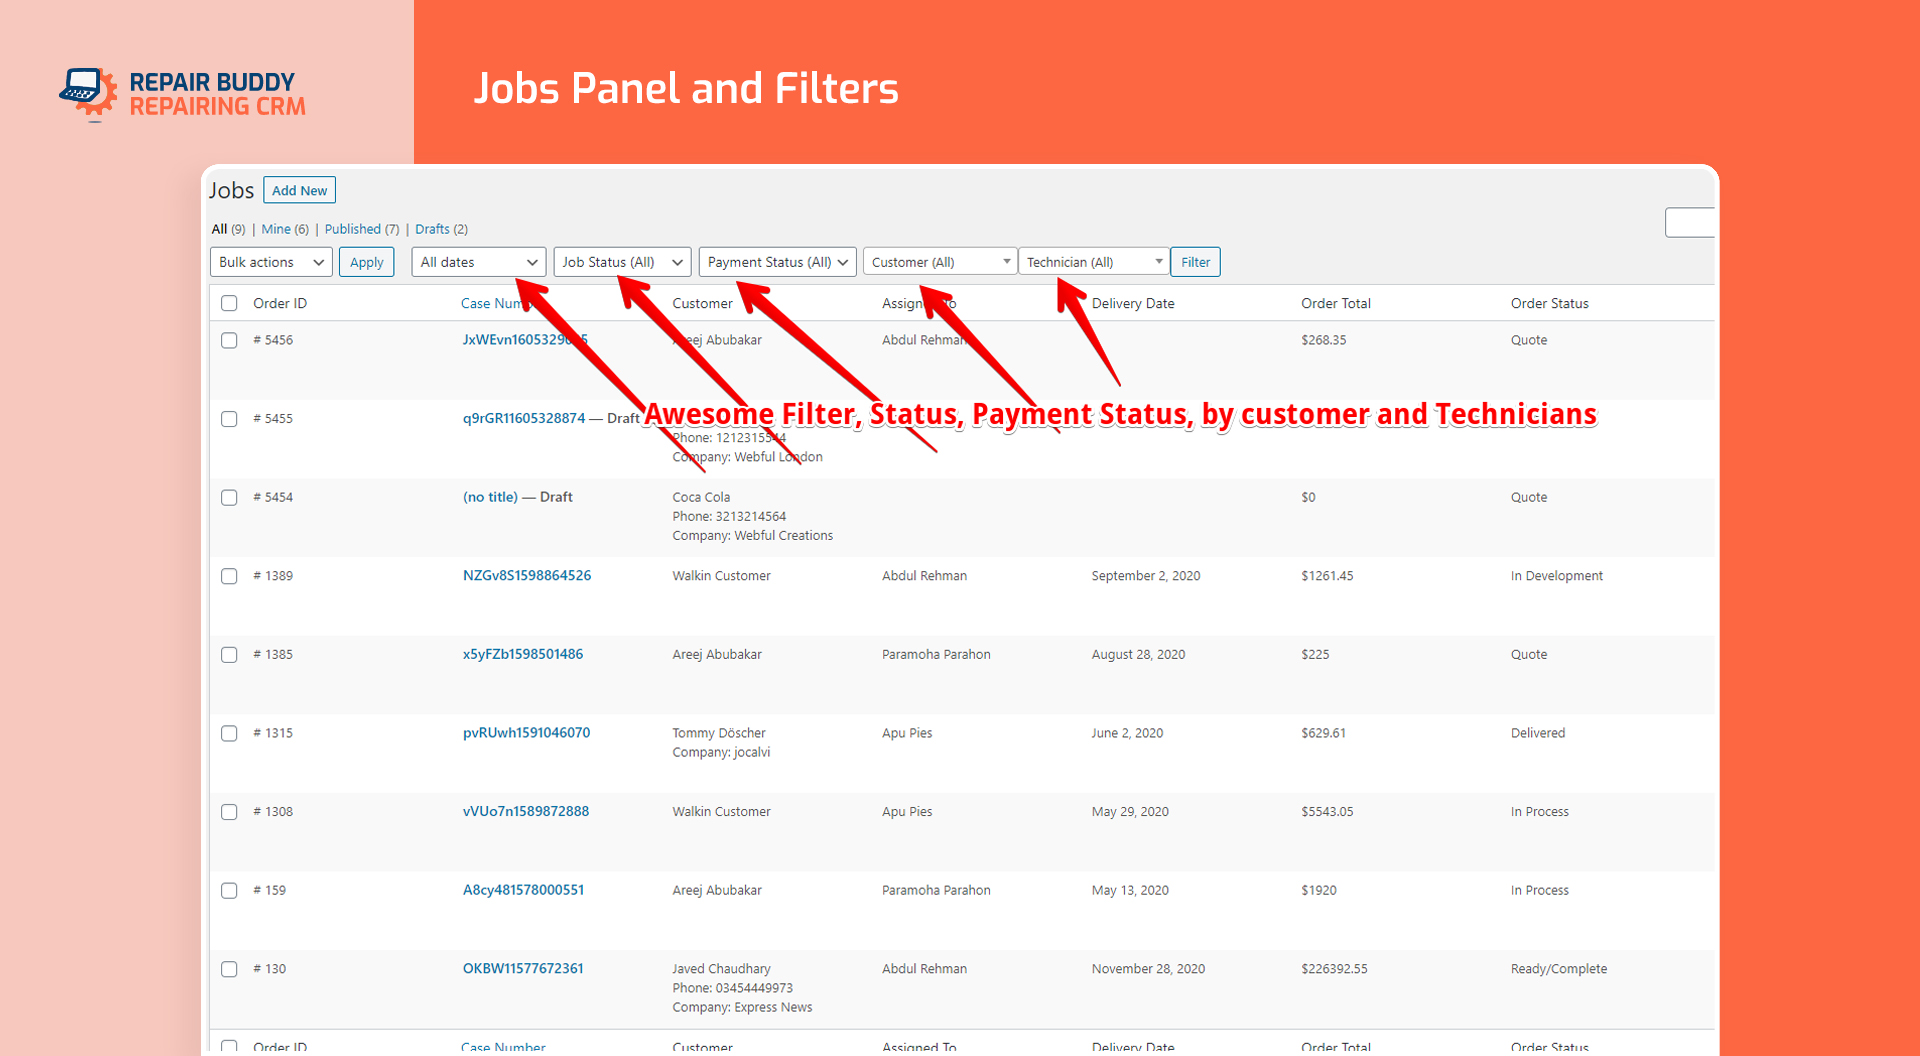Viewport: 1920px width, 1056px height.
Task: Click the Delivered status cell
Action: (1538, 733)
